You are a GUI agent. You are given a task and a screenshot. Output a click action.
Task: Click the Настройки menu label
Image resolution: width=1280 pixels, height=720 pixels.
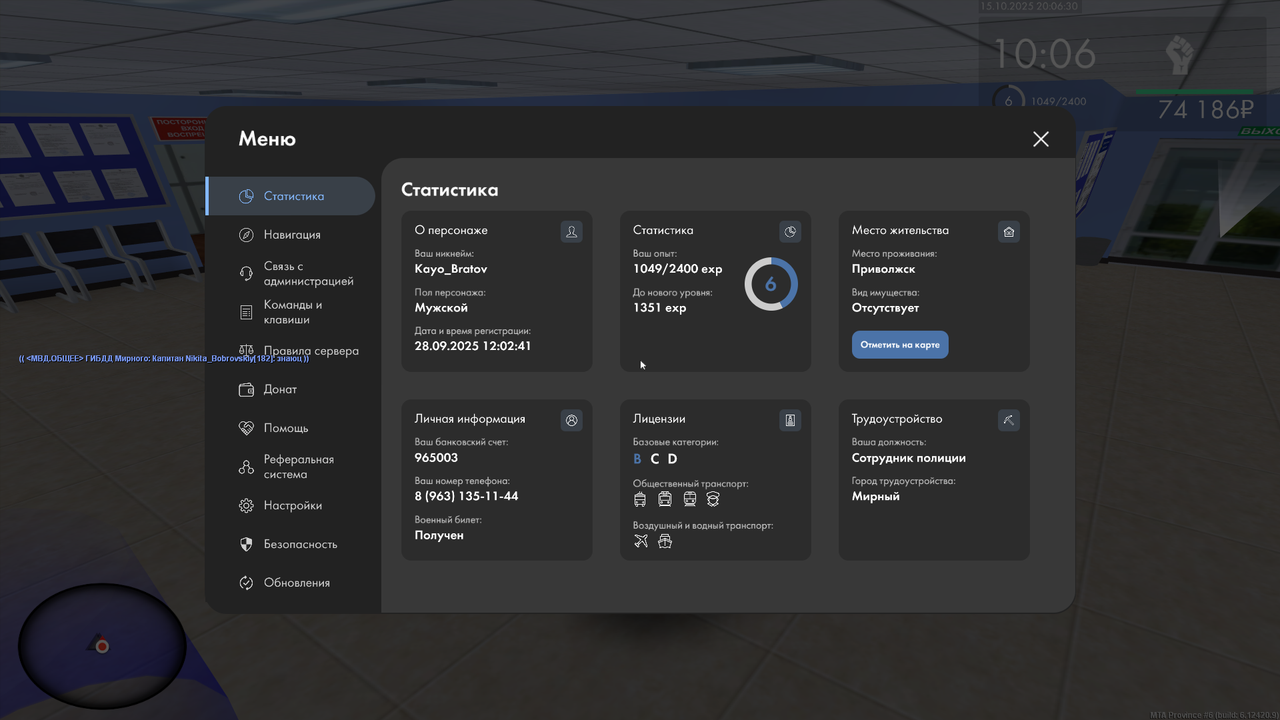pos(293,506)
